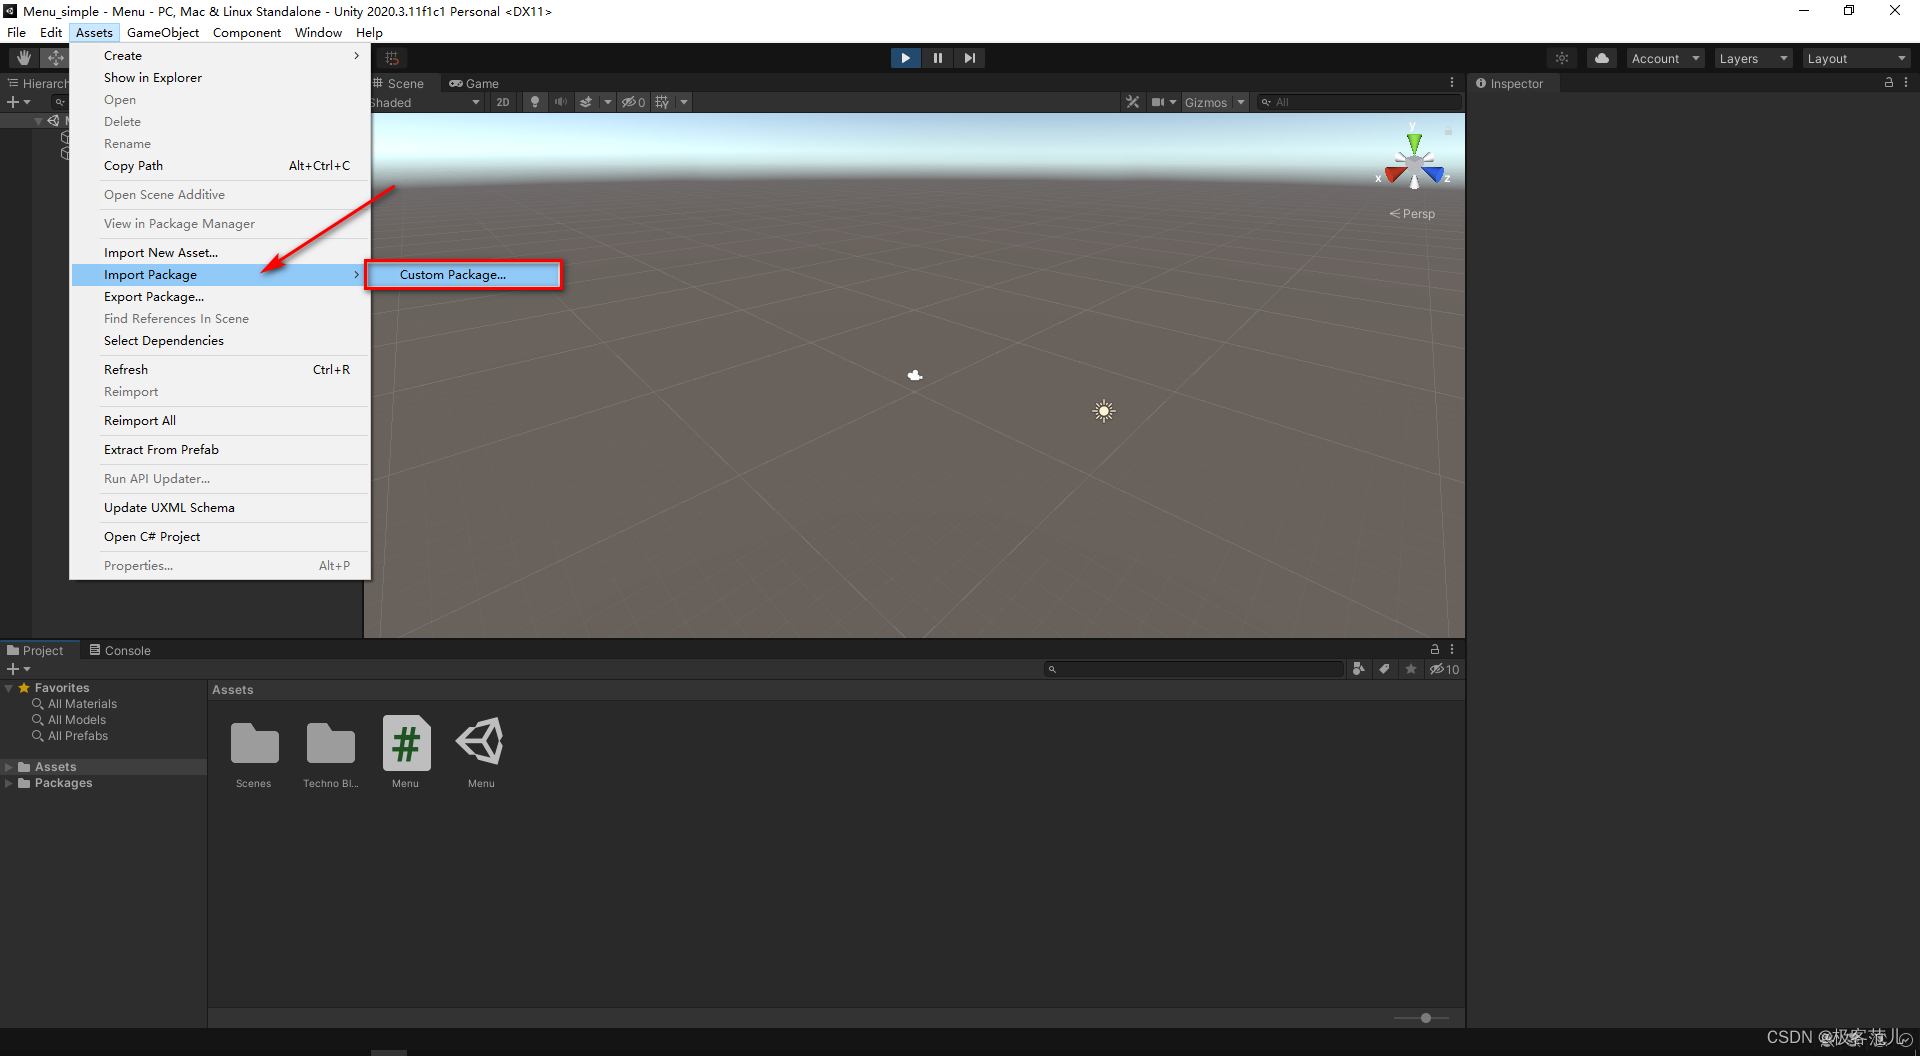Open Scenes folder thumbnail
The image size is (1920, 1056).
point(254,743)
